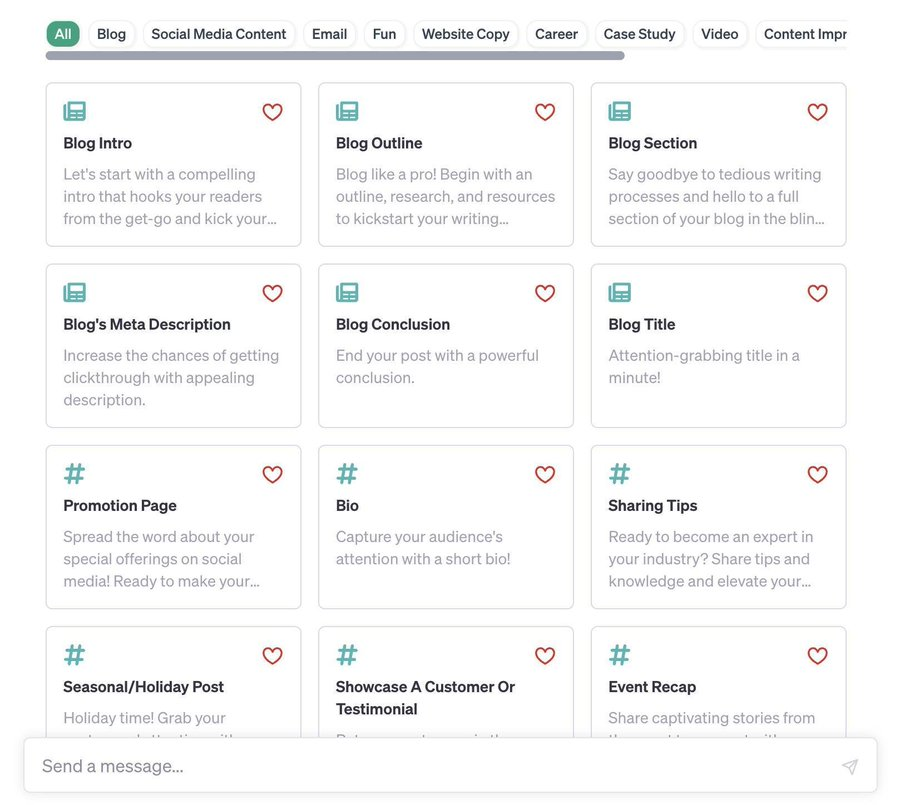
Task: Favorite the Blog Intro template heart
Action: [272, 112]
